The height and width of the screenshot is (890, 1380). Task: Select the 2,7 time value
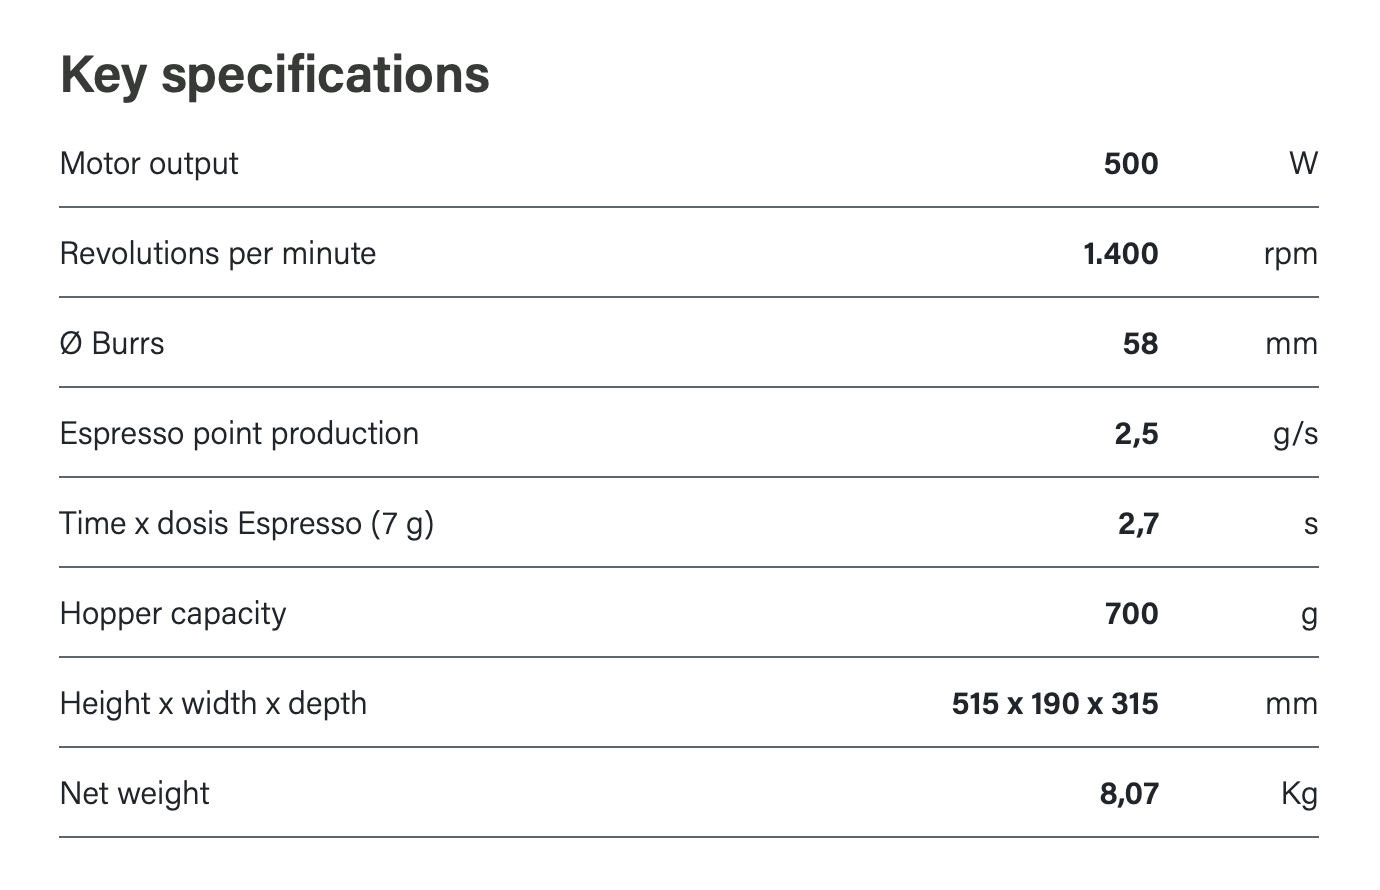click(1138, 523)
